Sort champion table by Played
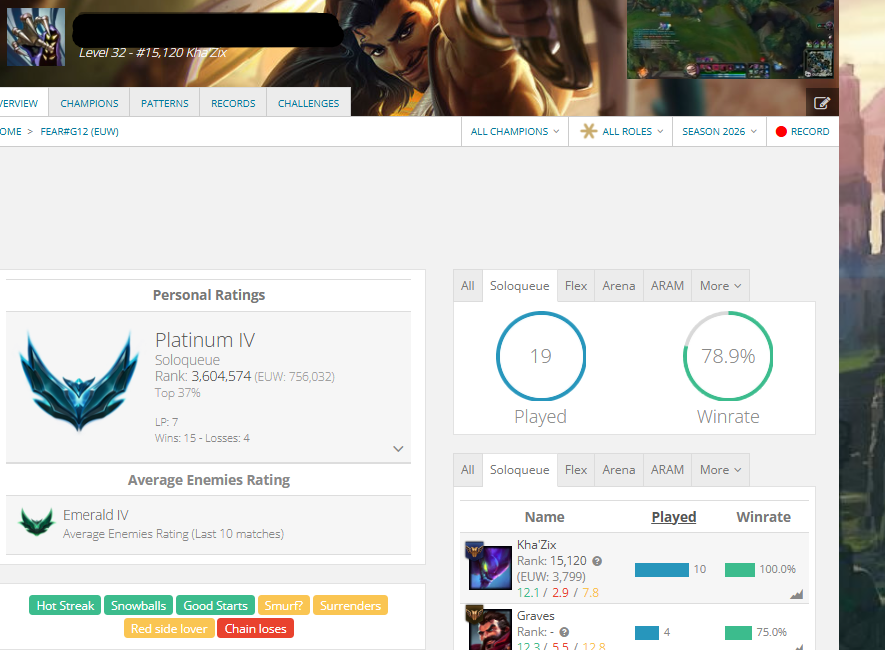The height and width of the screenshot is (650, 885). click(673, 517)
